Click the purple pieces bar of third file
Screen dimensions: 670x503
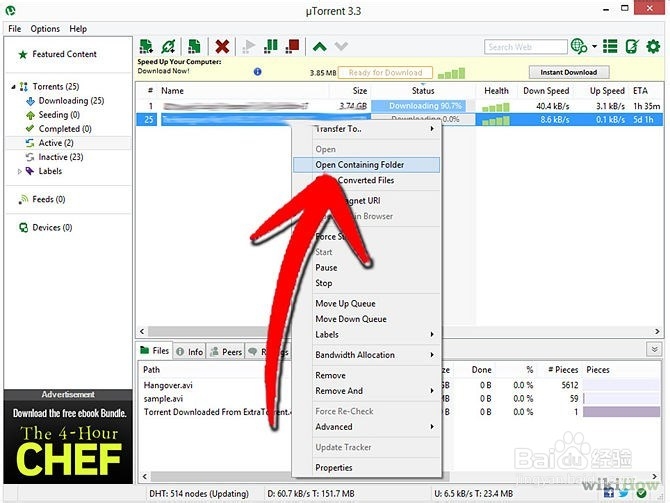pos(621,412)
